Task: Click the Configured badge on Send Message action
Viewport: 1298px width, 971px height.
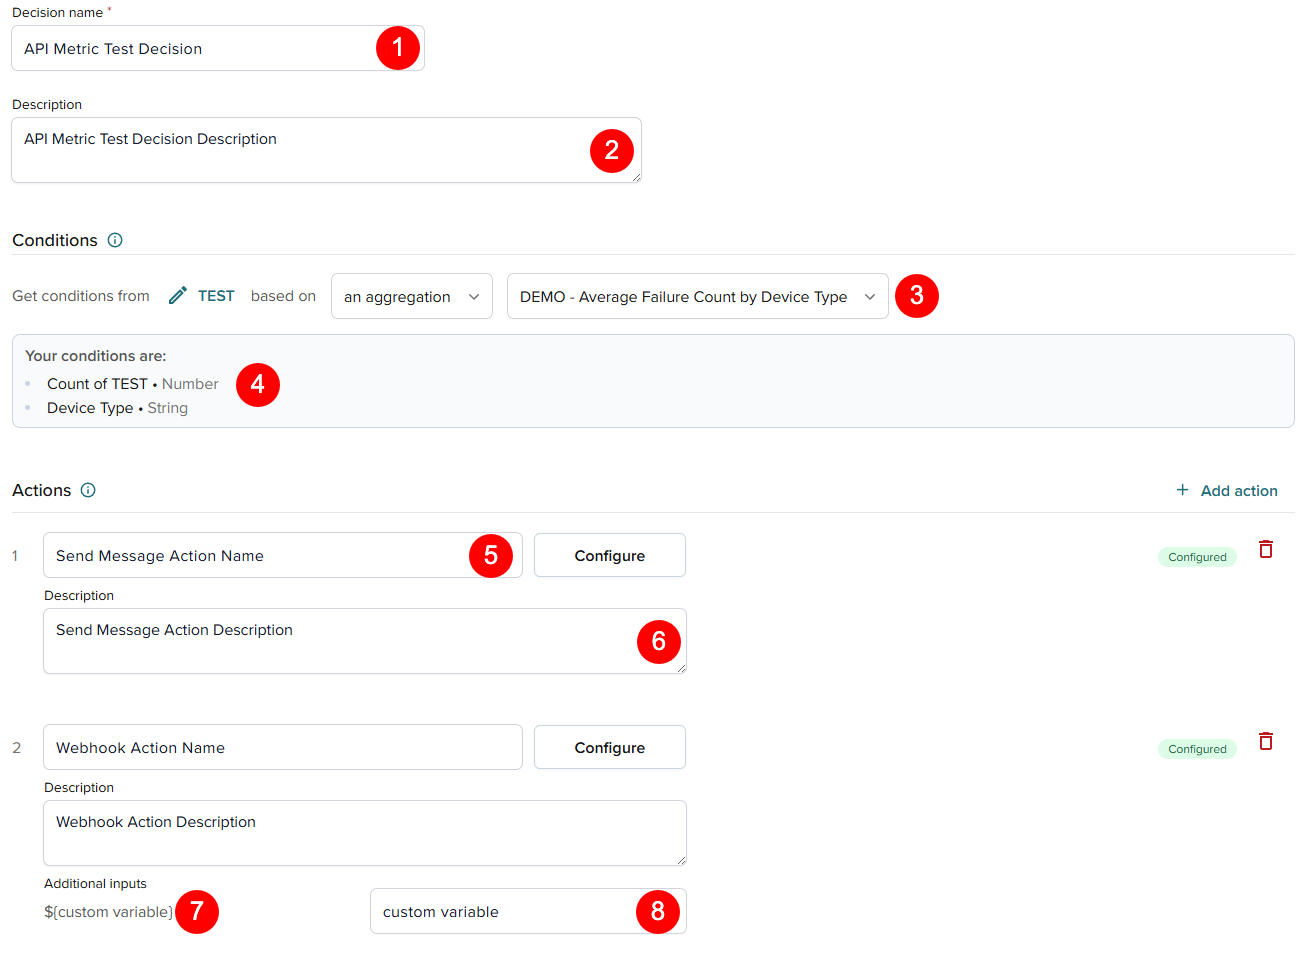Action: [x=1197, y=557]
